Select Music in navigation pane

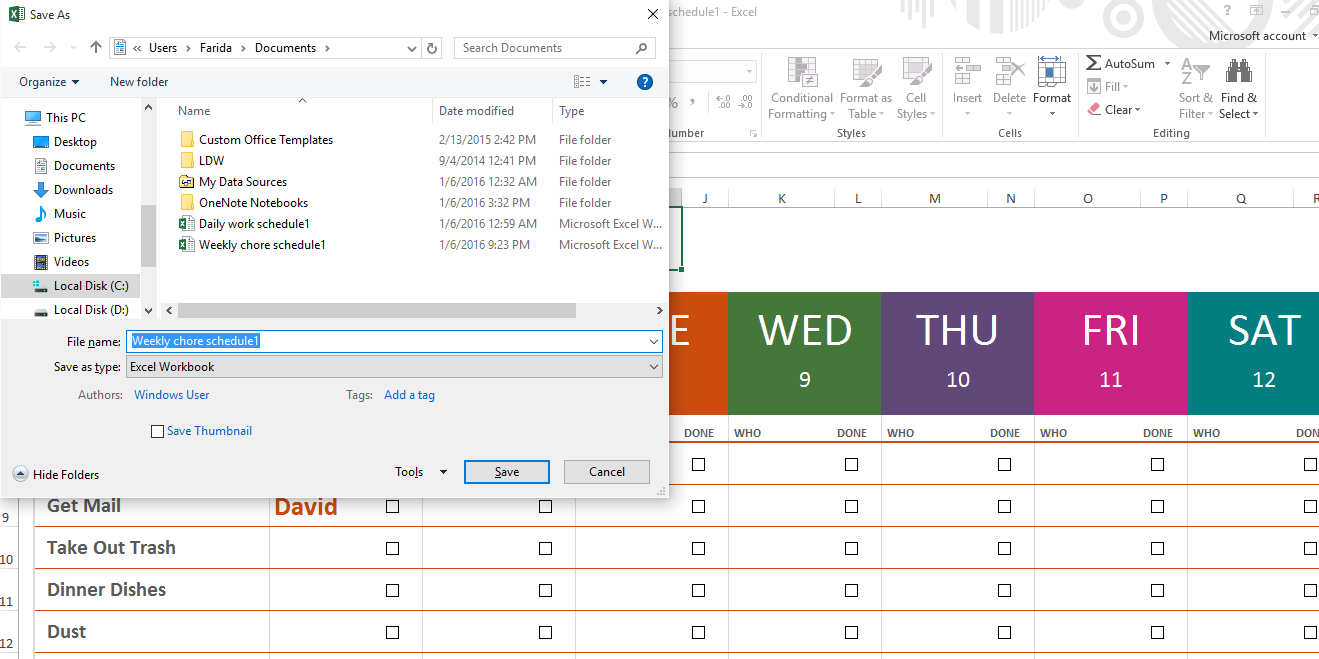click(70, 214)
